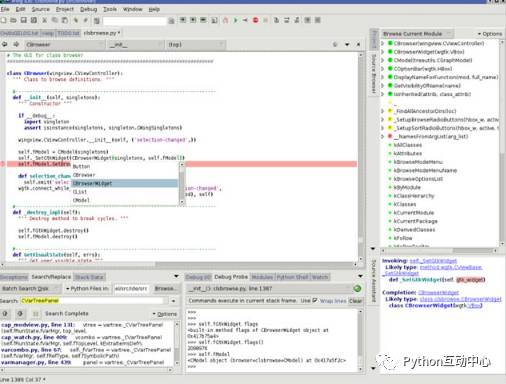
Task: Click the pause search icon
Action: click(36, 314)
